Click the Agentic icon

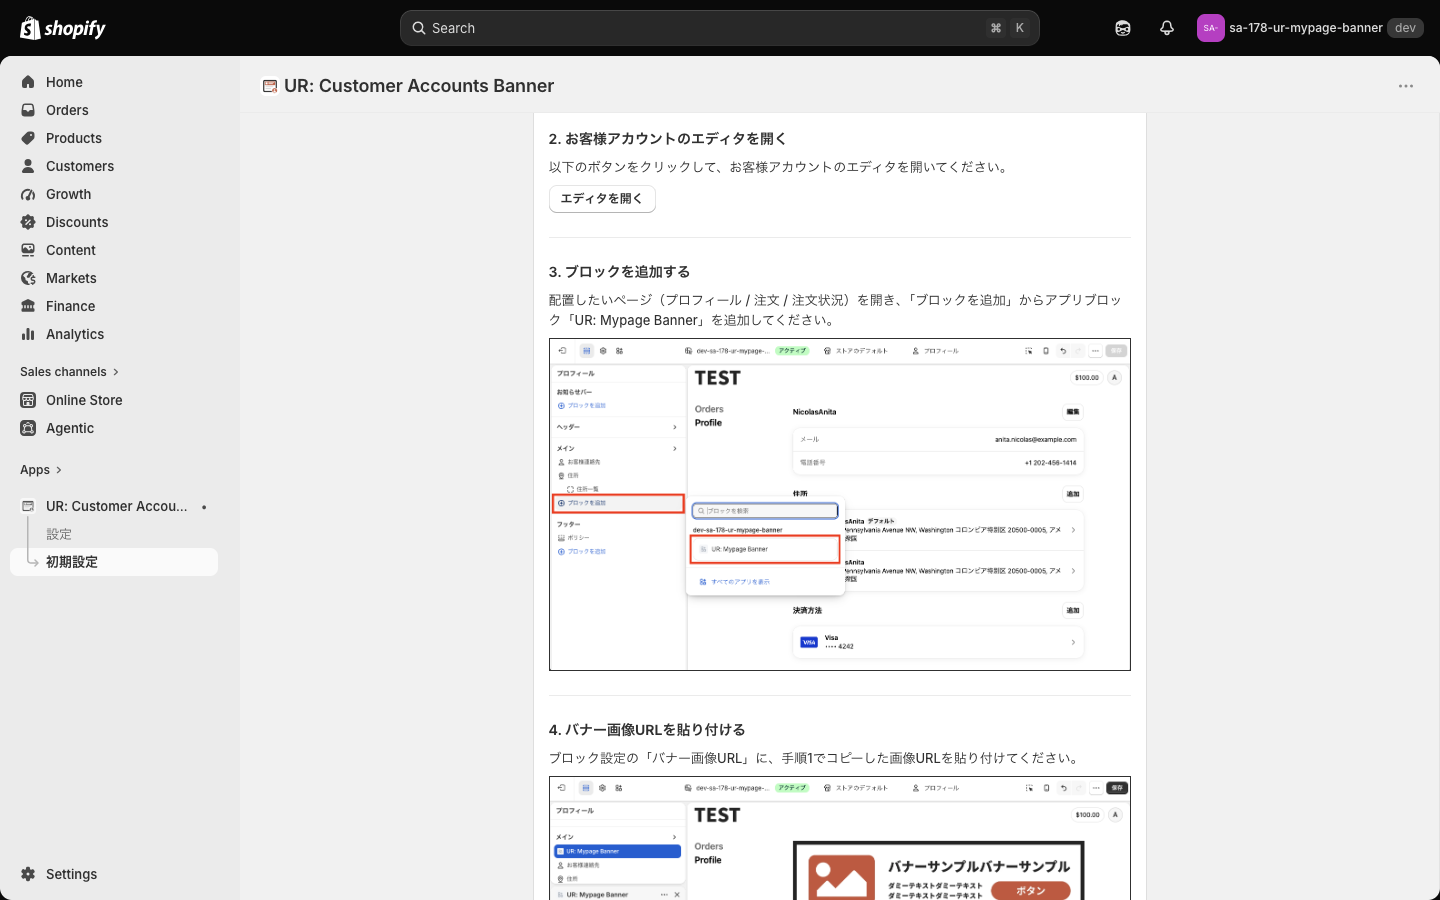point(28,428)
